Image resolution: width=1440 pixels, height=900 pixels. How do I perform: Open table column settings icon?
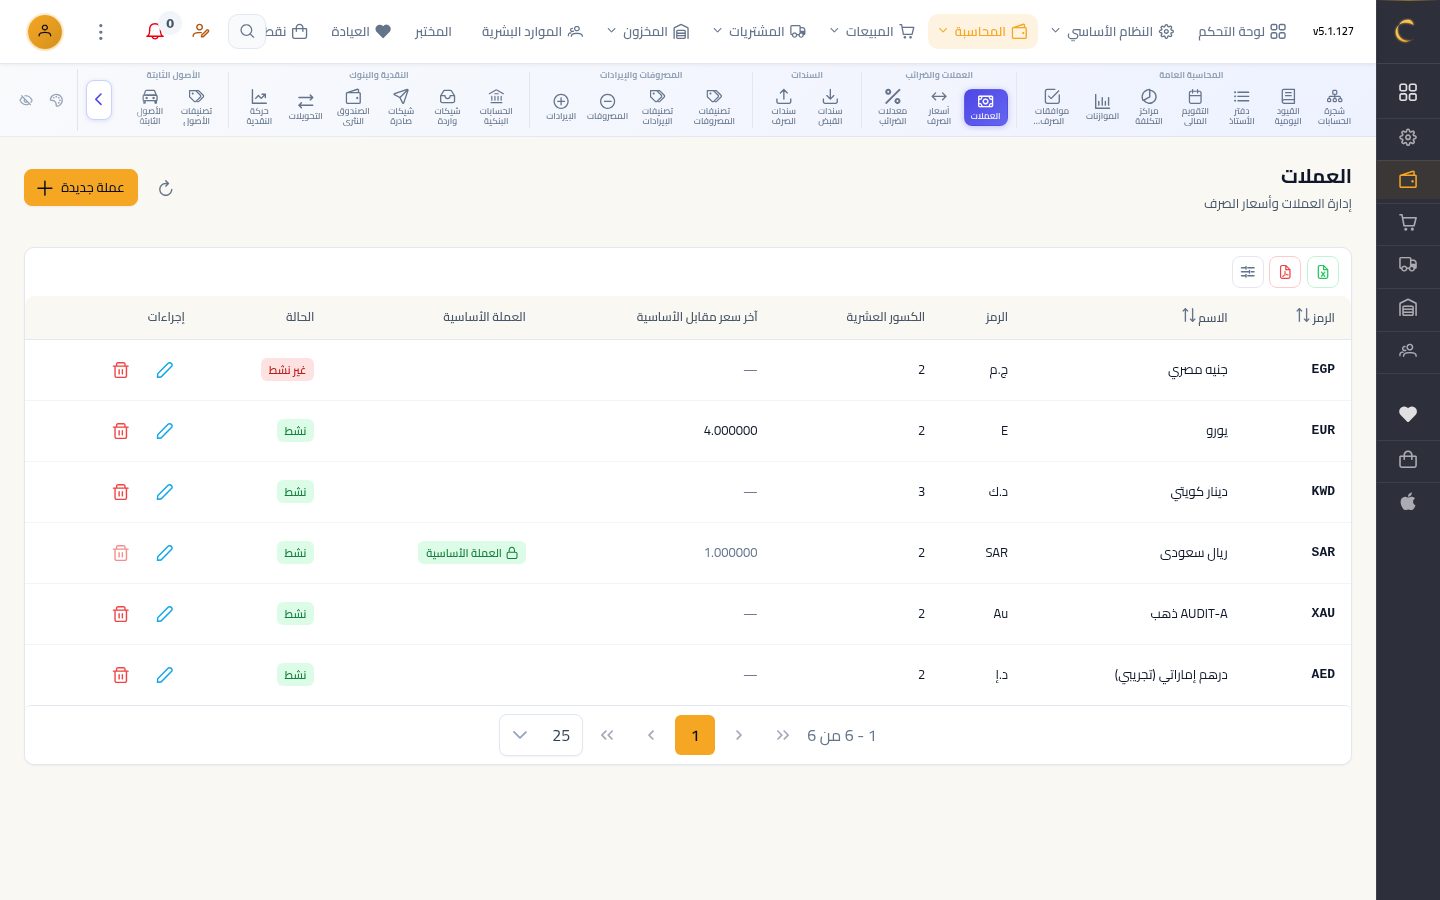coord(1248,272)
